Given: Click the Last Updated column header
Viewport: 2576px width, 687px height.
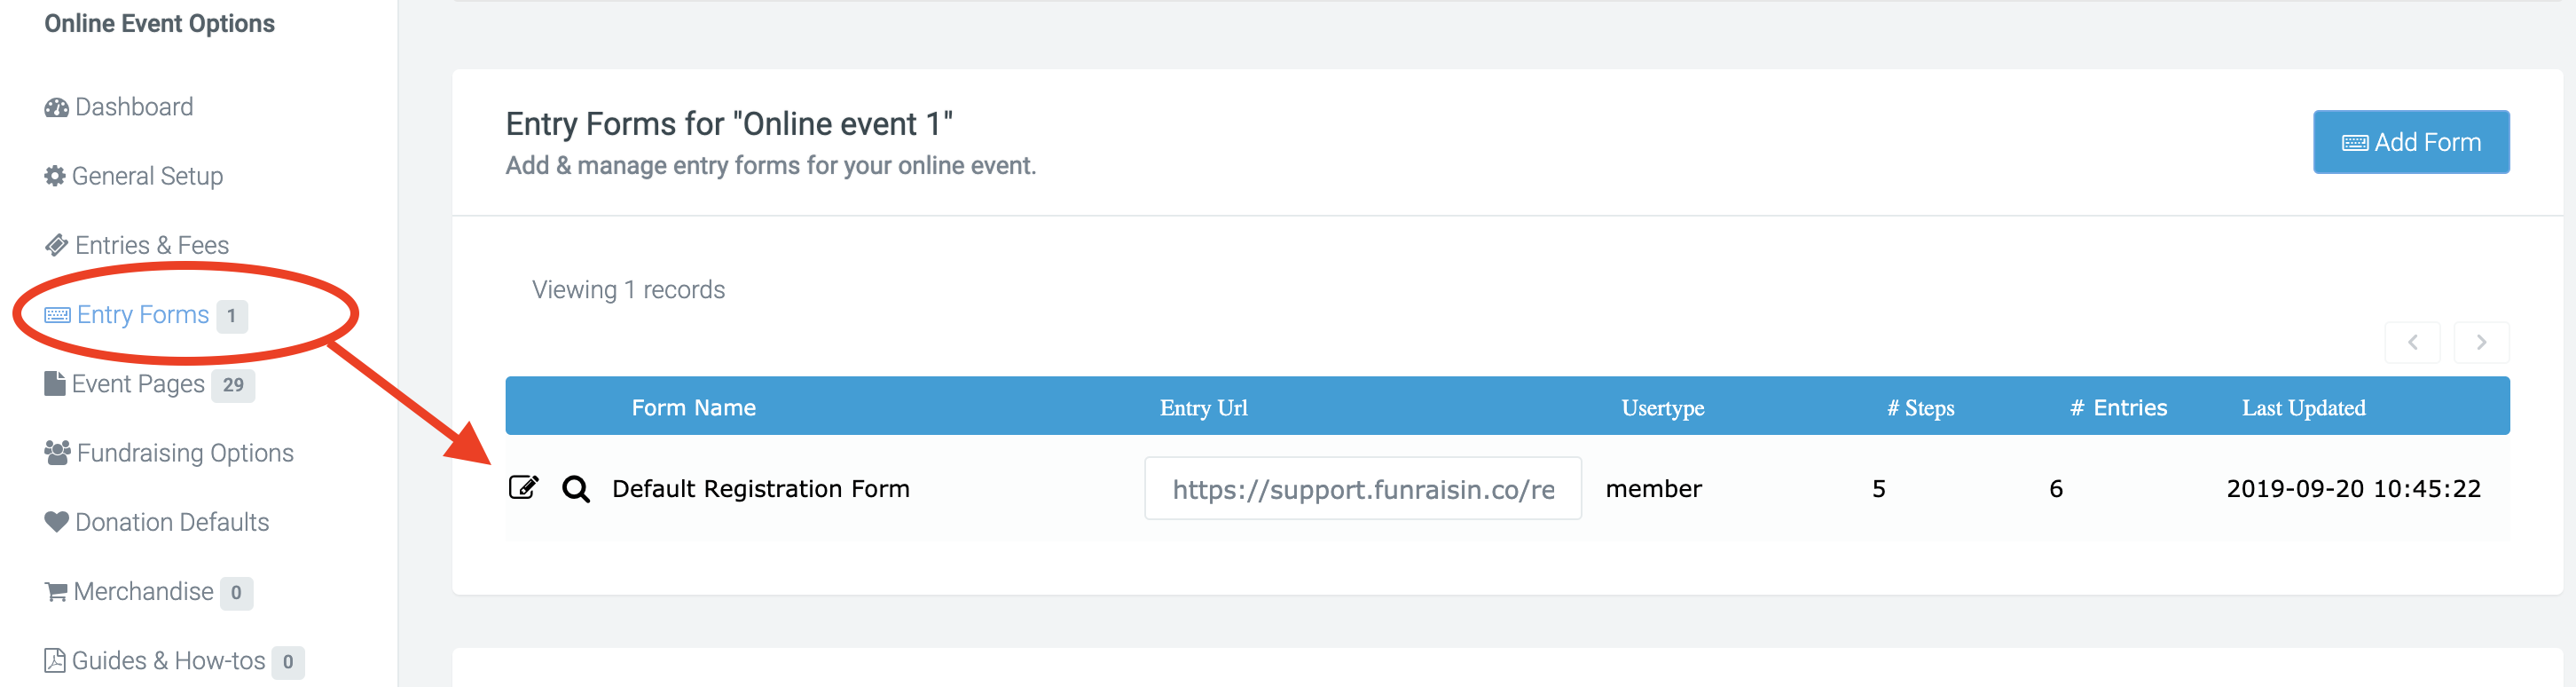Looking at the screenshot, I should 2303,408.
